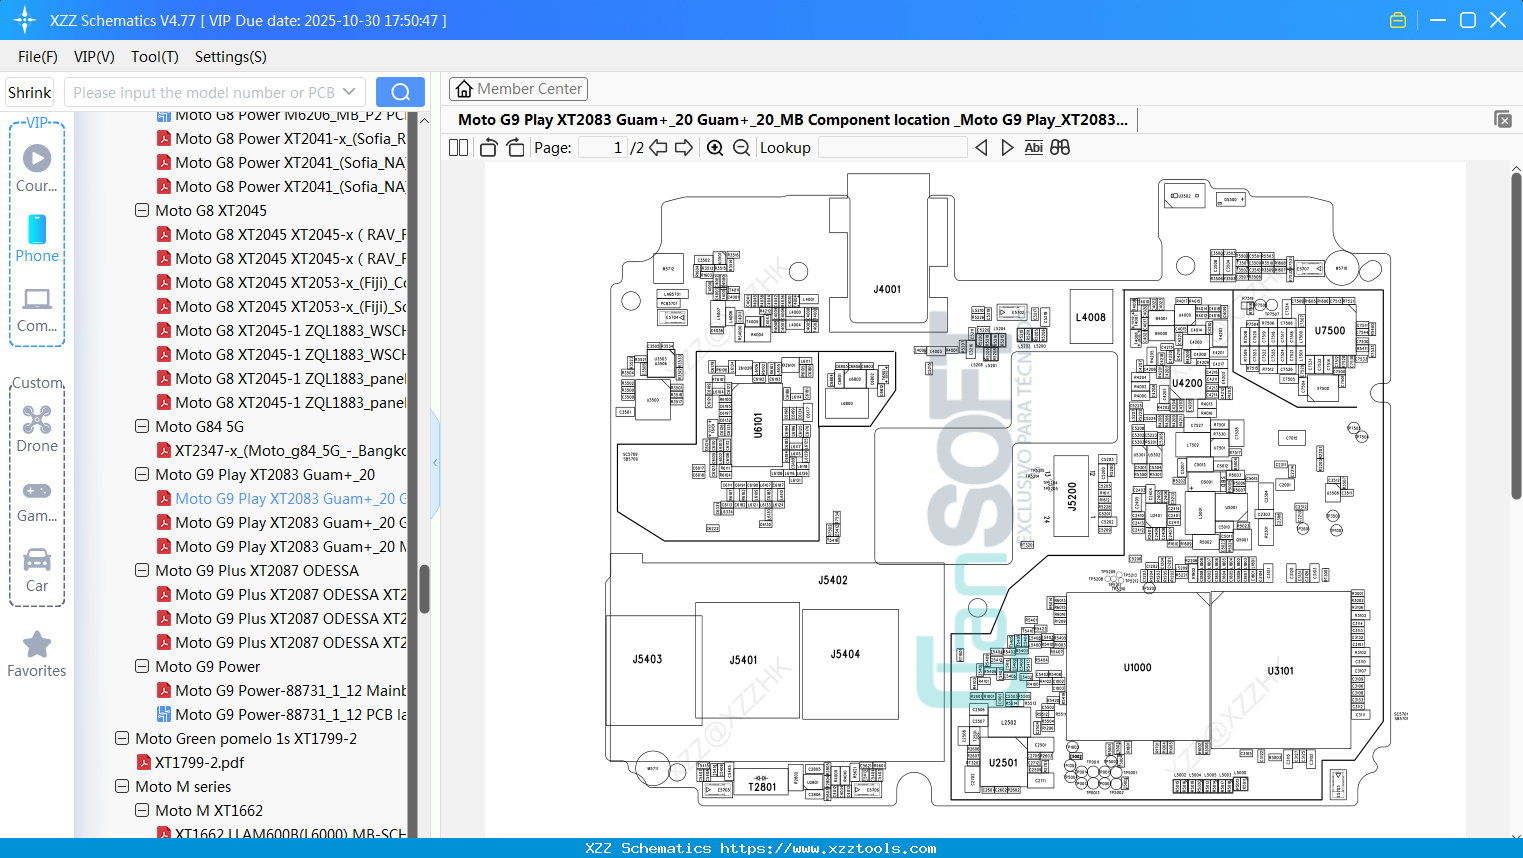1523x858 pixels.
Task: Open the Tool(T) menu
Action: [154, 57]
